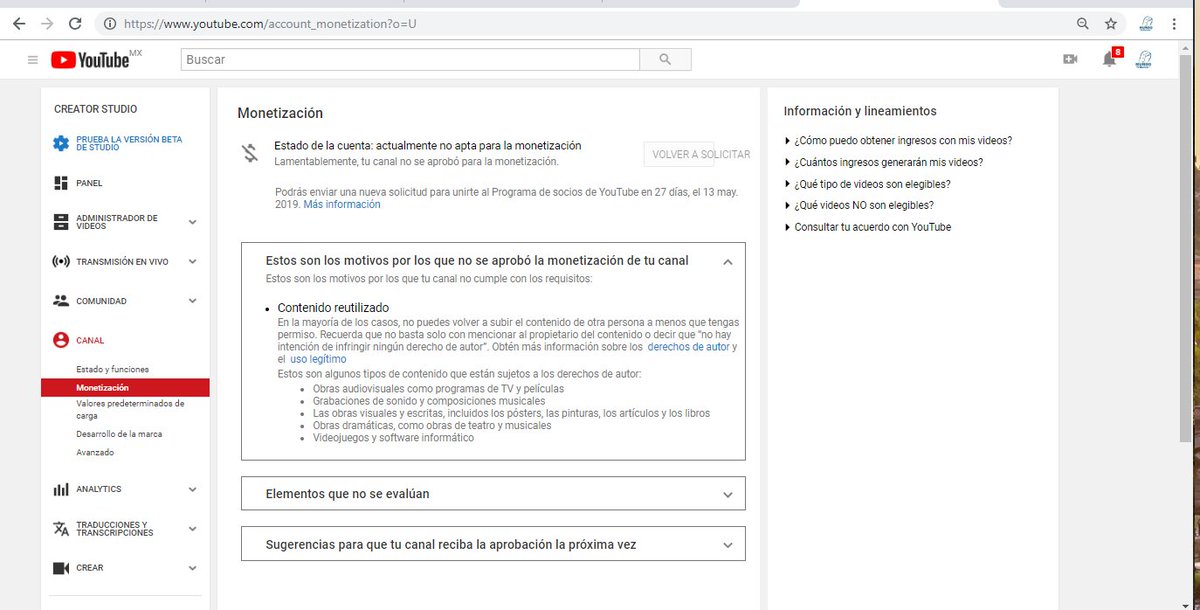Expand Consultar tu acuerdo con YouTube
The width and height of the screenshot is (1200, 610).
868,227
